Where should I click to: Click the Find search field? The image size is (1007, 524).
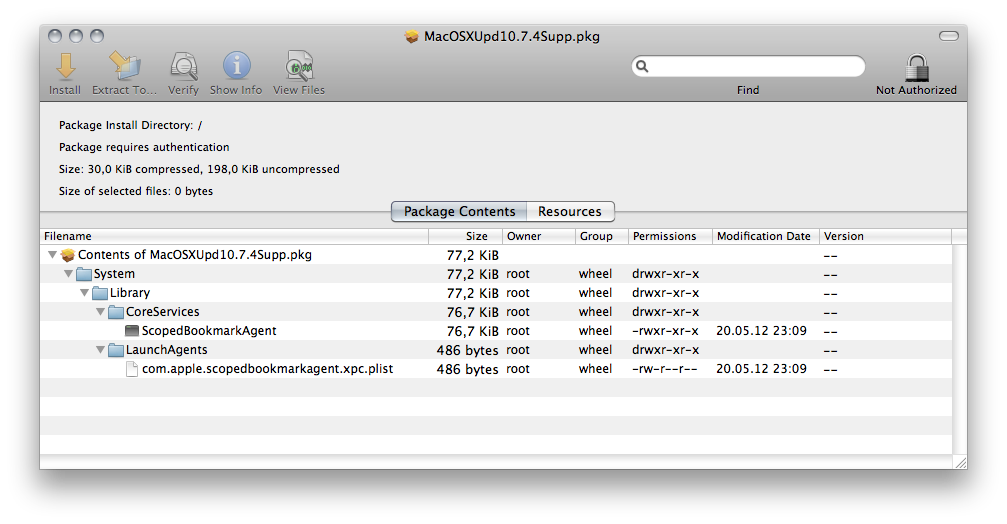tap(748, 66)
